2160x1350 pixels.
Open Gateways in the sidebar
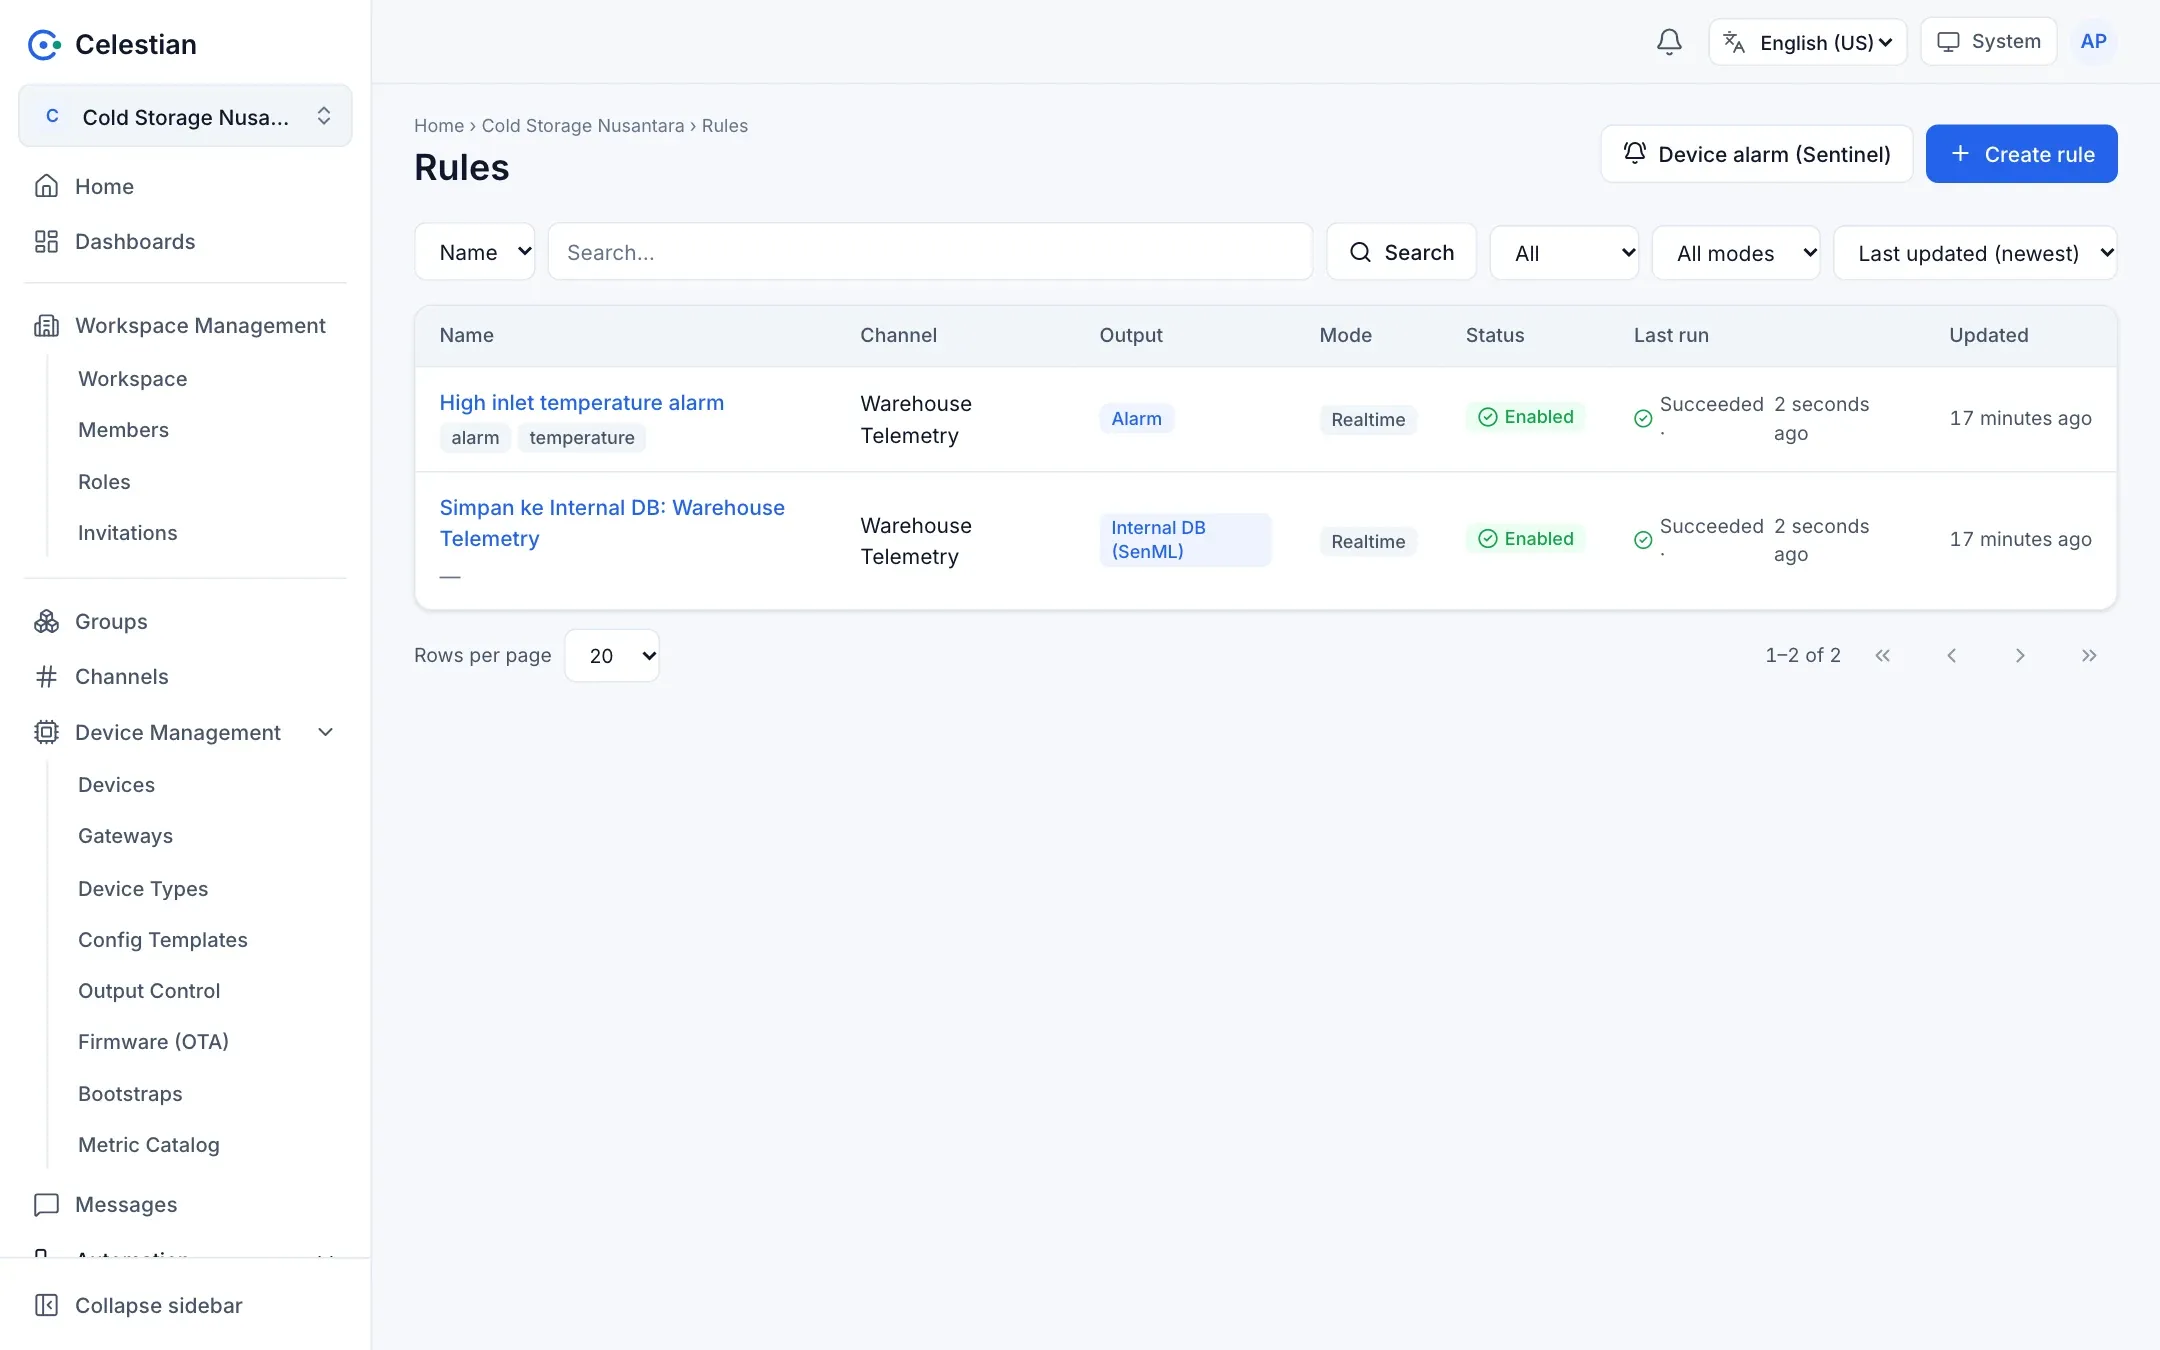pos(125,836)
